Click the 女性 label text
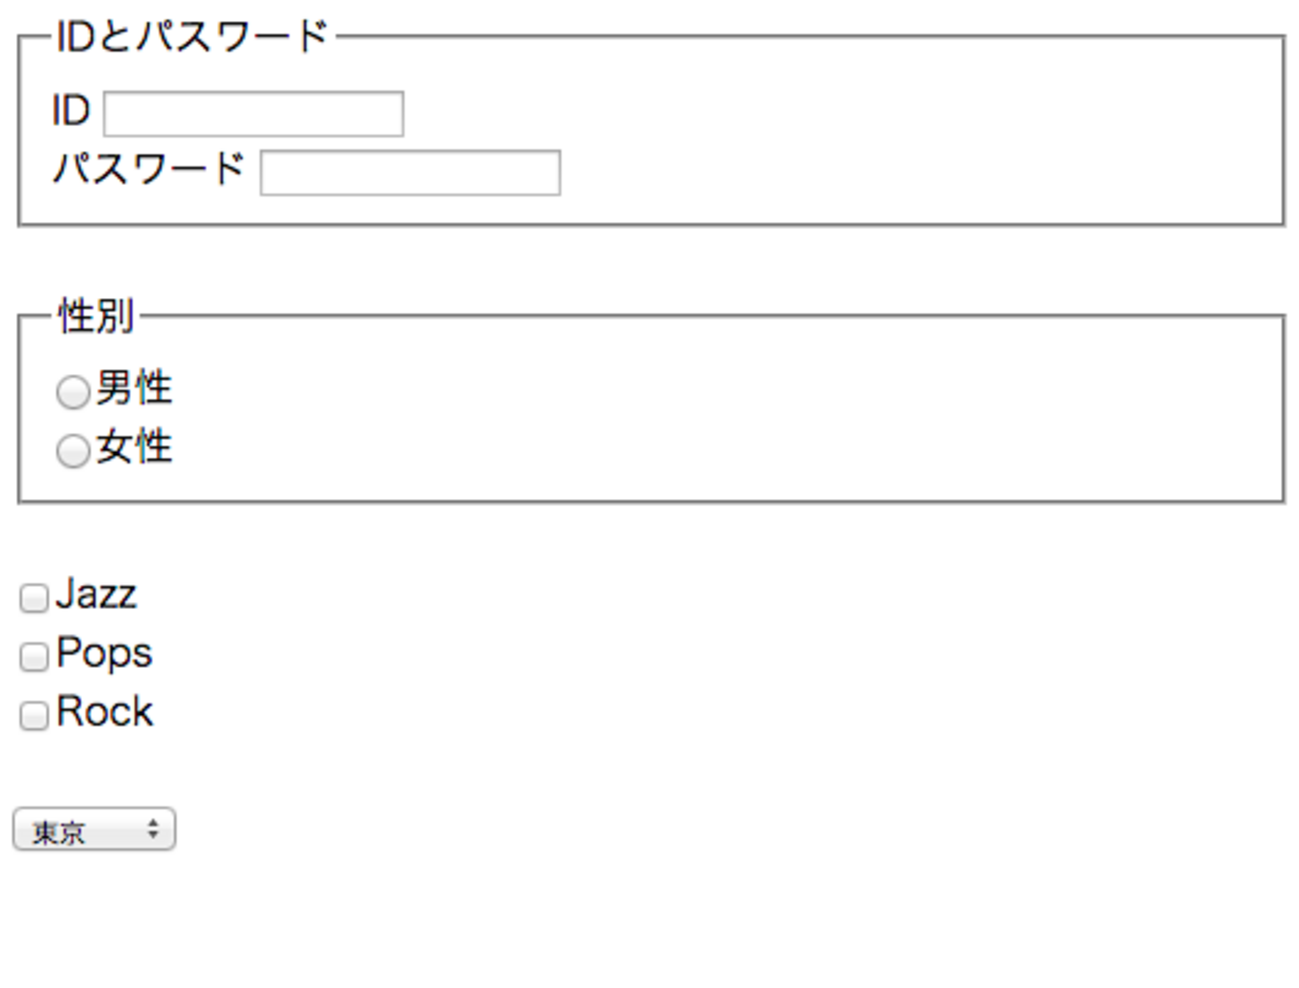This screenshot has width=1299, height=988. click(x=134, y=447)
